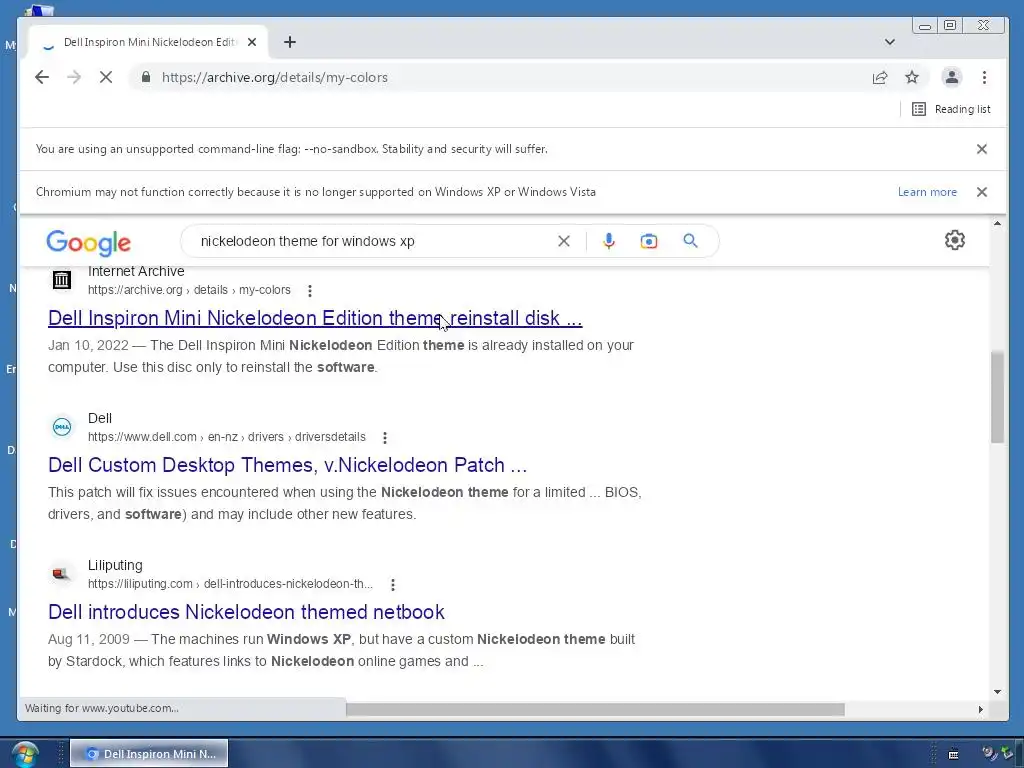Click the keyboard tray icon
The image size is (1024, 768).
(953, 755)
